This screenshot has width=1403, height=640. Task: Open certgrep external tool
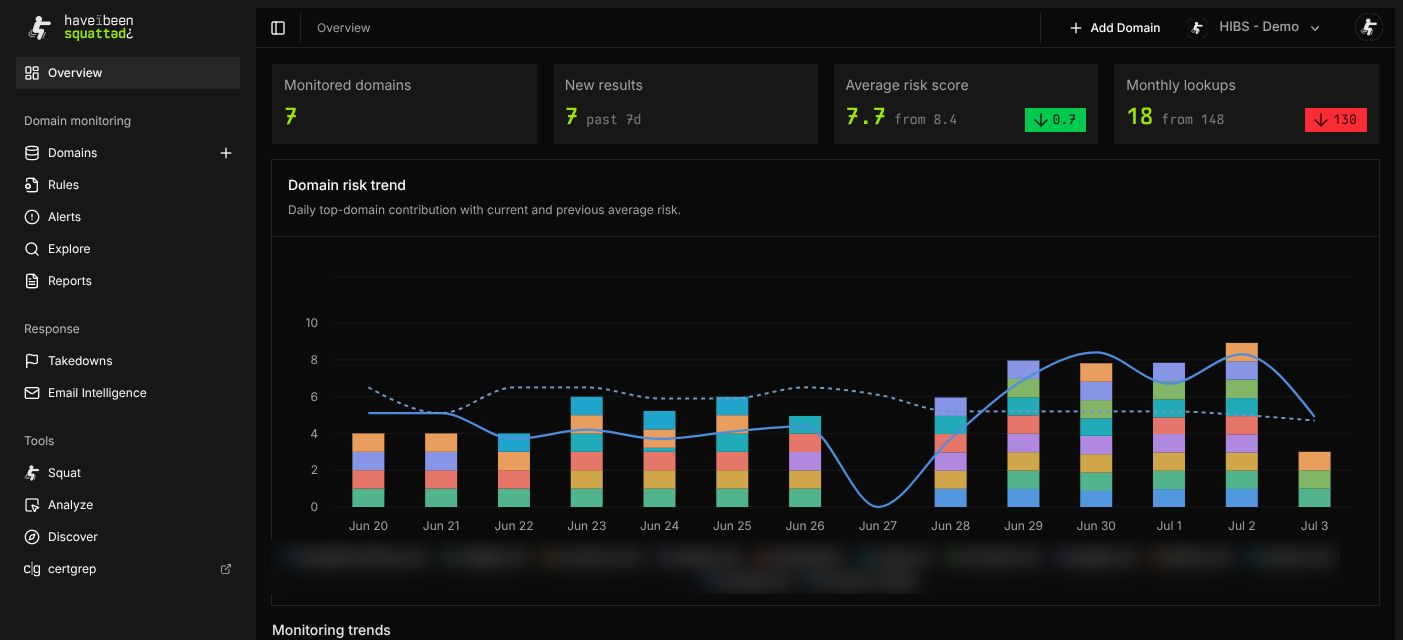128,569
